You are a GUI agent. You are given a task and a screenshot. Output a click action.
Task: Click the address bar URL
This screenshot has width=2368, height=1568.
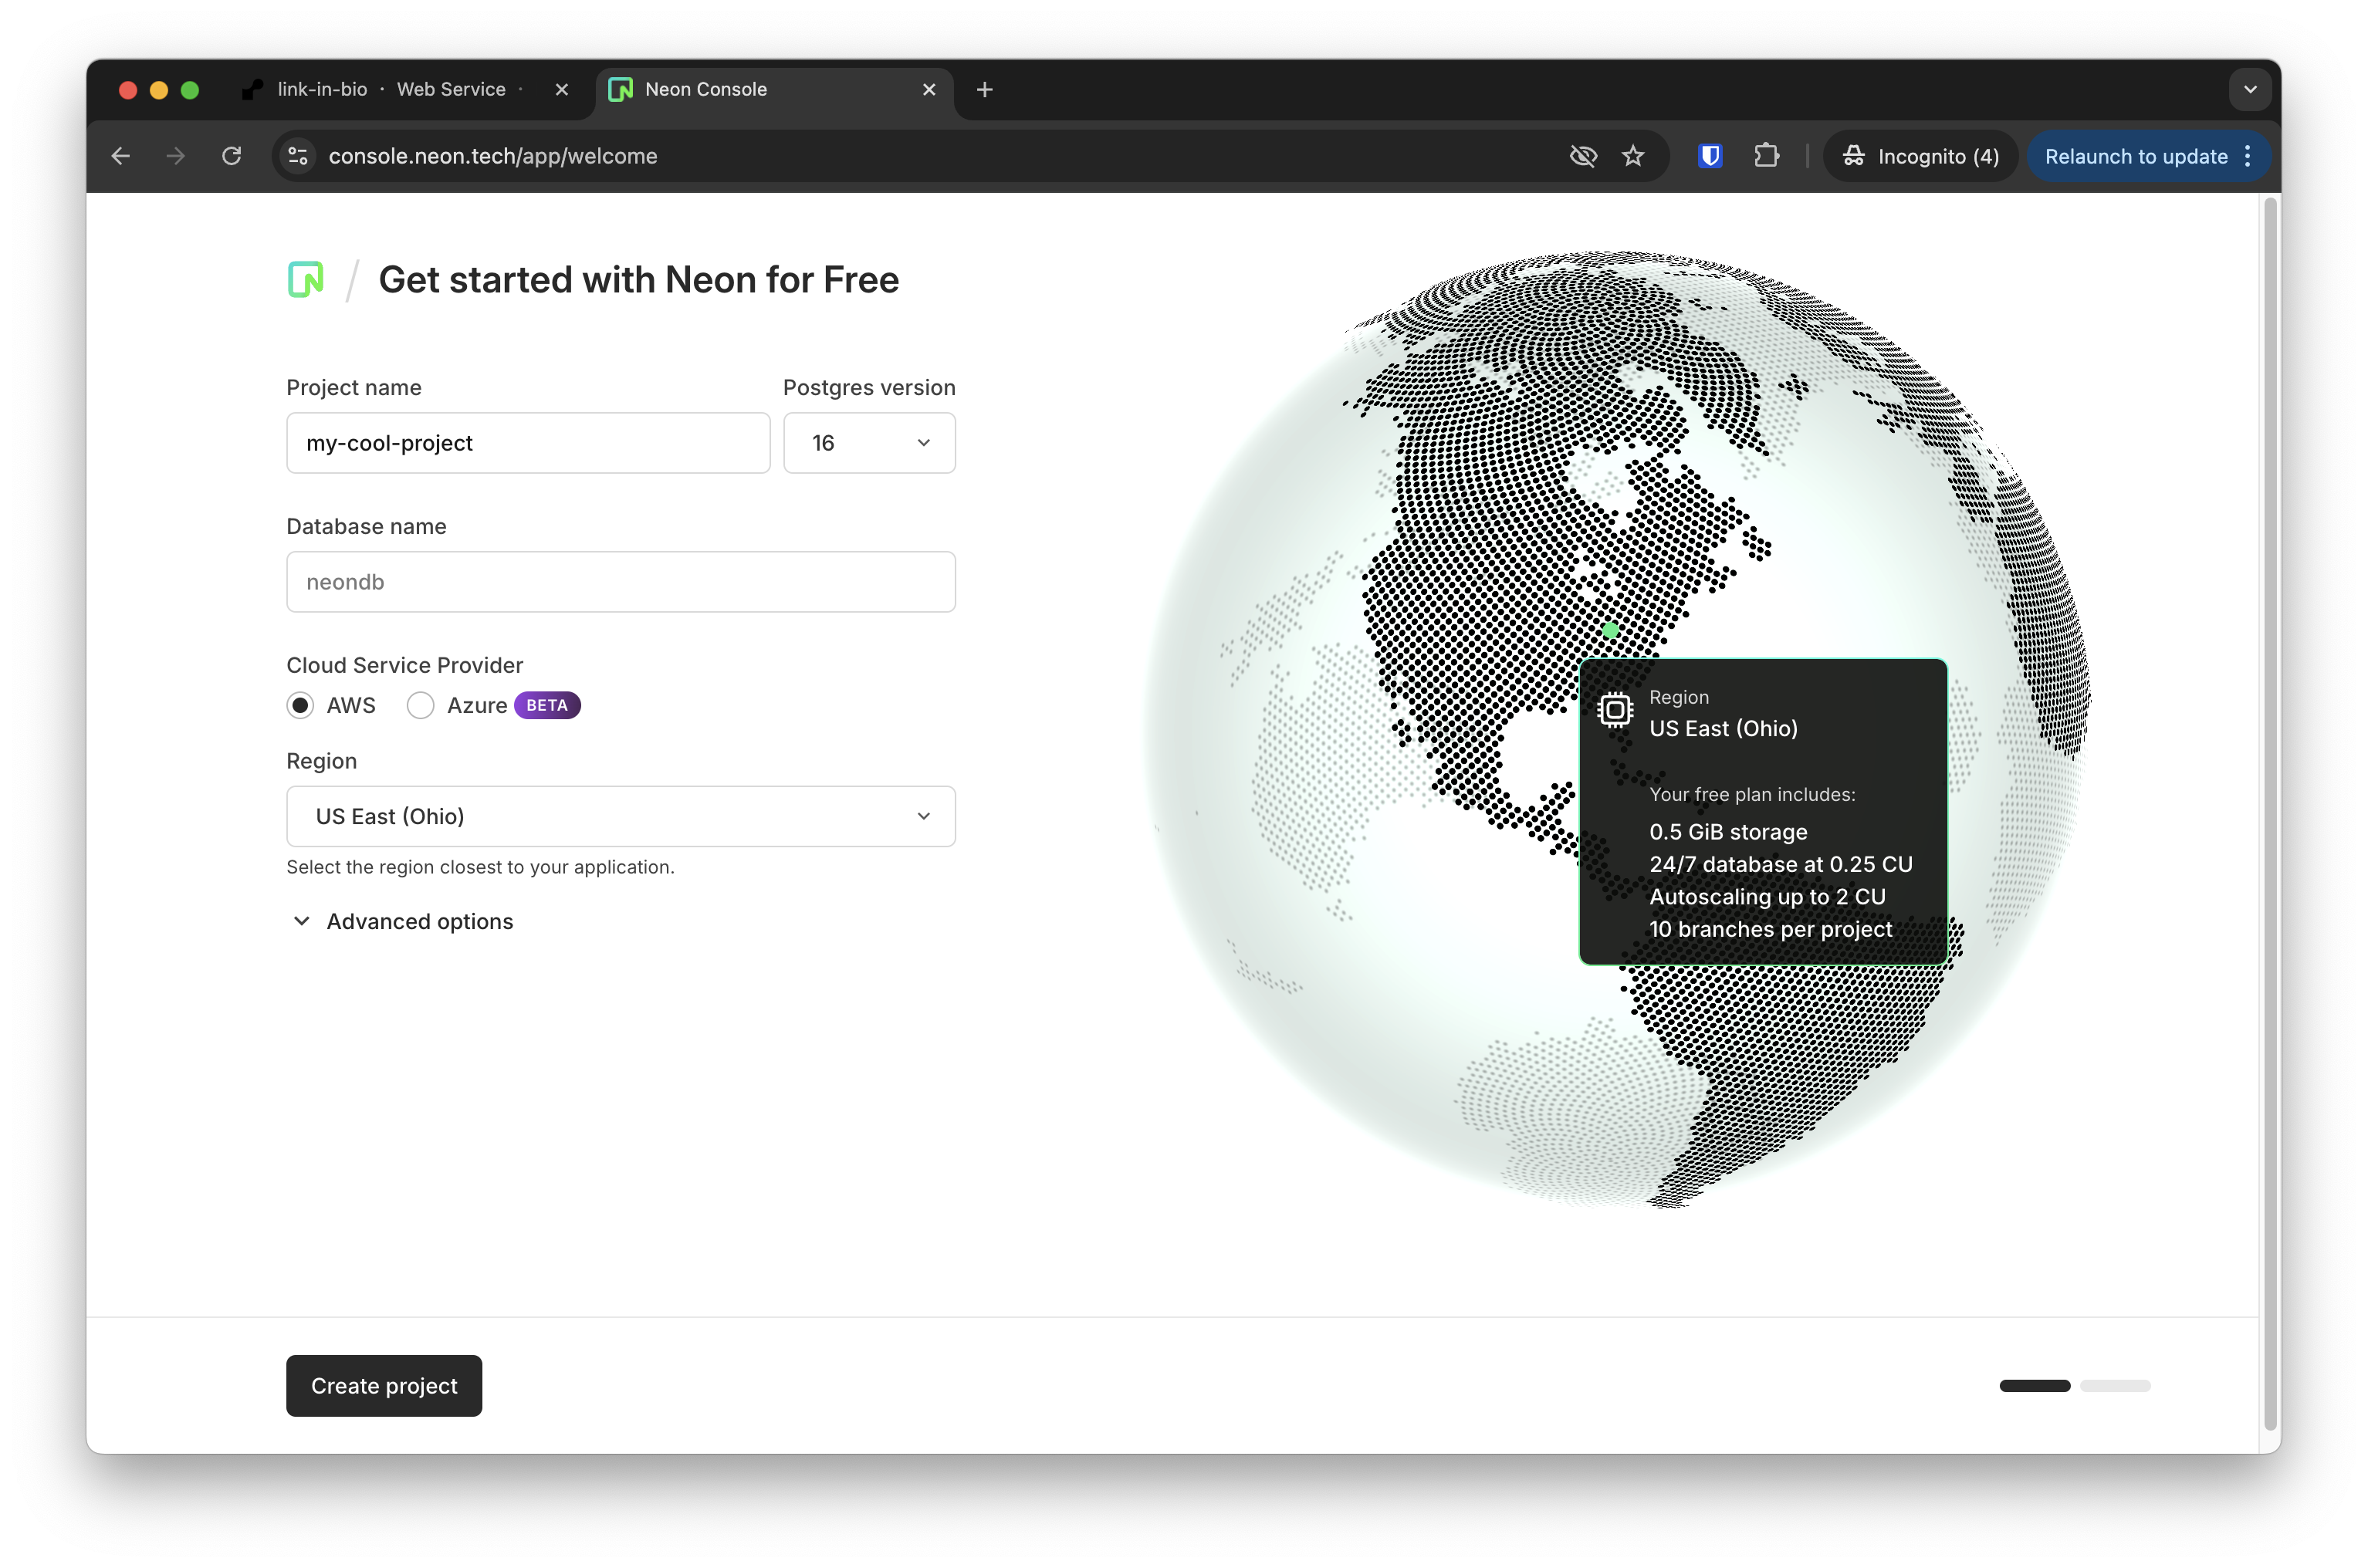pyautogui.click(x=493, y=156)
